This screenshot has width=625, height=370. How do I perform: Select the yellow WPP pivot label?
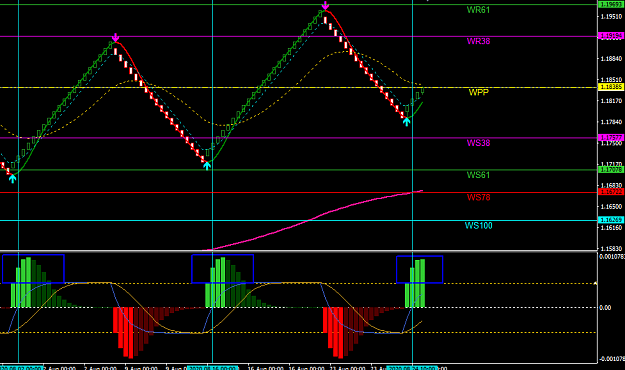(x=478, y=92)
